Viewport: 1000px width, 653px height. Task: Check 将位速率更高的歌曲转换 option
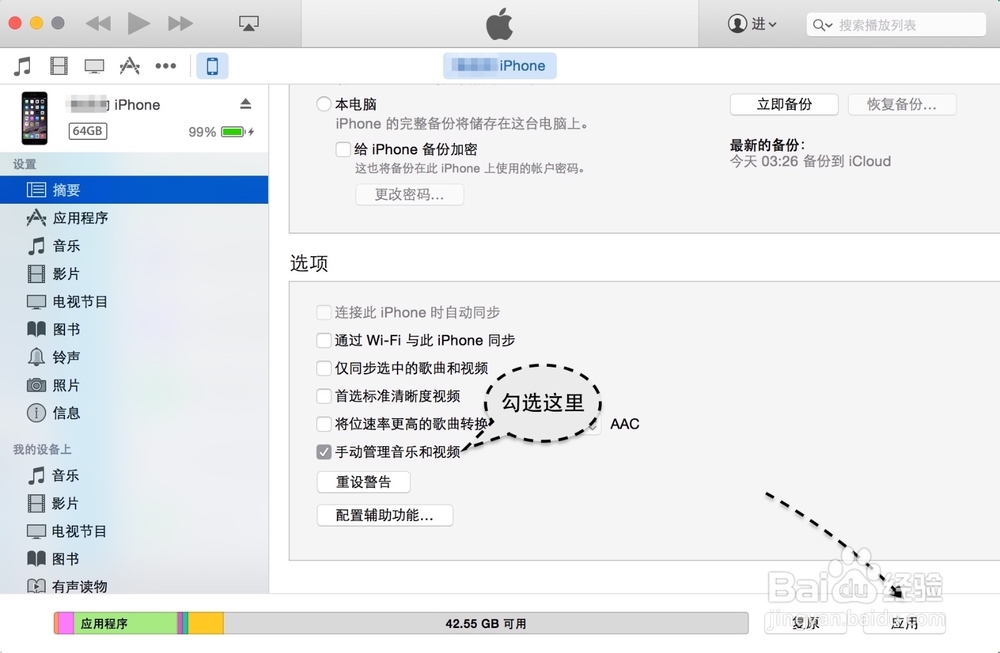pyautogui.click(x=324, y=424)
